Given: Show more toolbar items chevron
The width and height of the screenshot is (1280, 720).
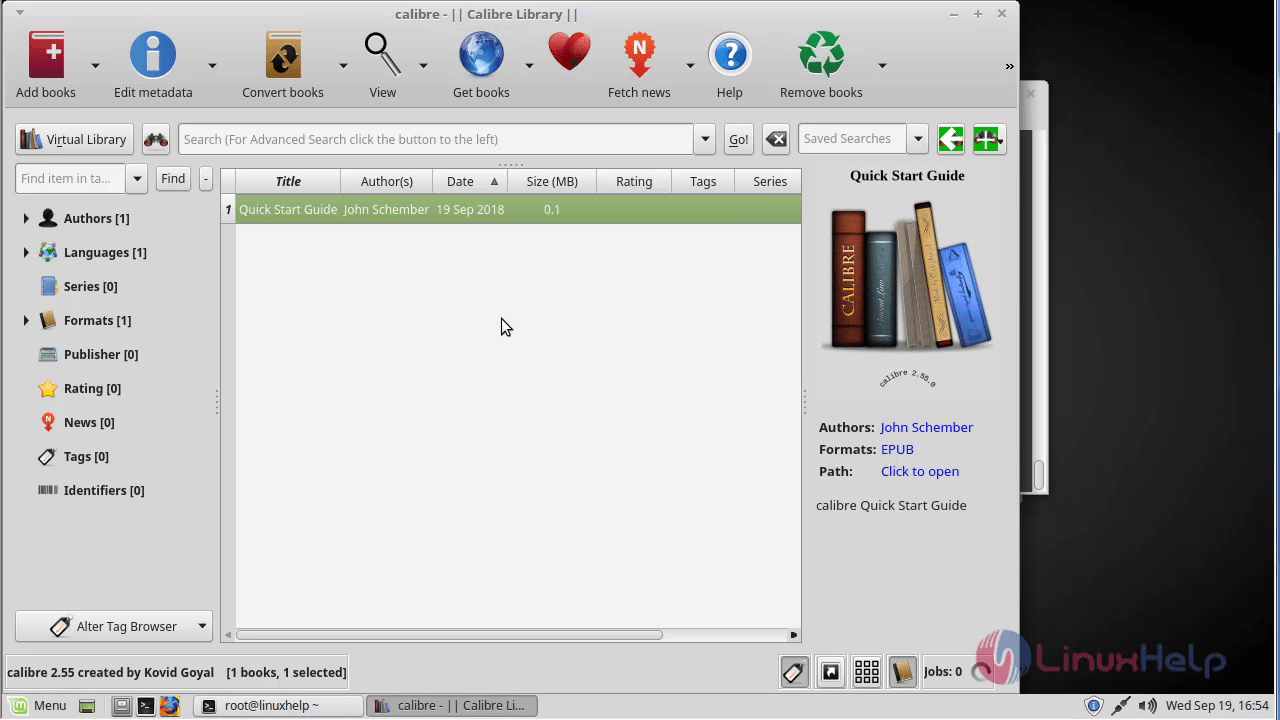Looking at the screenshot, I should coord(1009,66).
